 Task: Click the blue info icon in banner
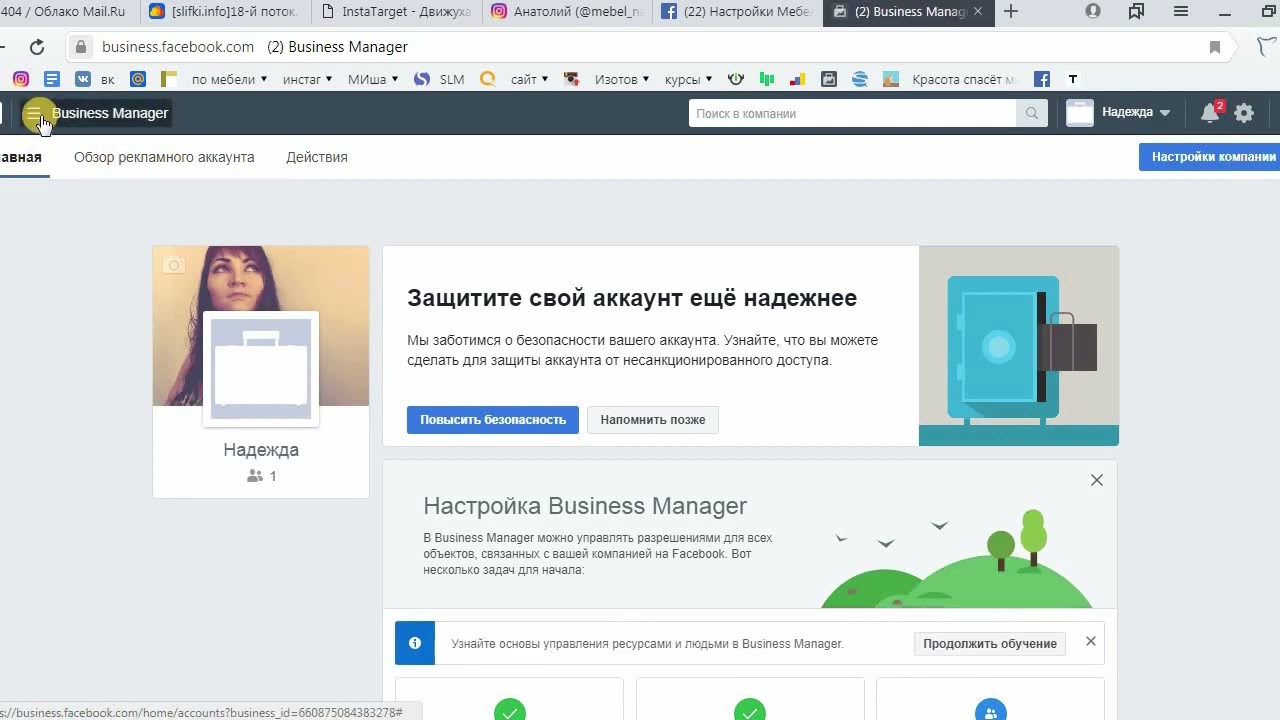tap(415, 643)
